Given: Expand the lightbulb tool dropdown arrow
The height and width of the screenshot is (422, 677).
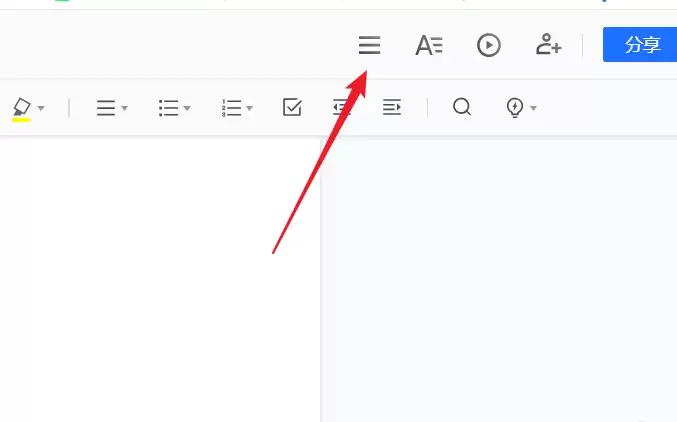Looking at the screenshot, I should 534,108.
